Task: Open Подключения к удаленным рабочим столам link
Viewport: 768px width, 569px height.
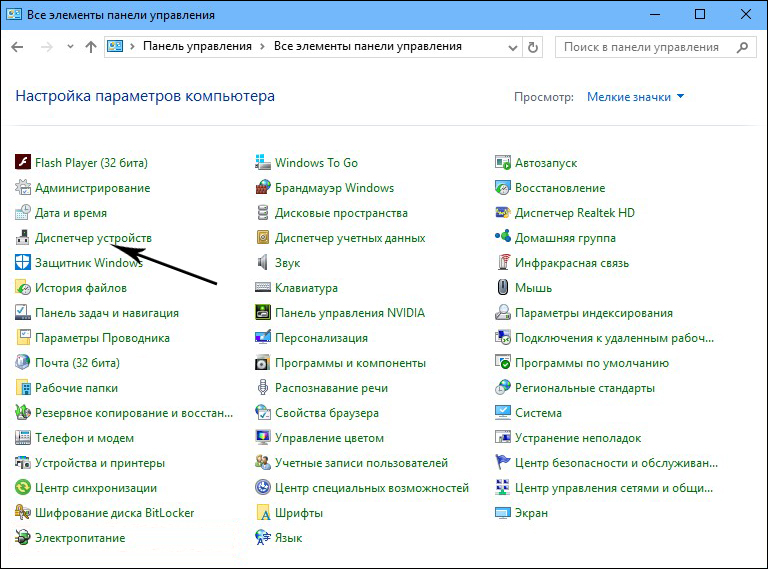Action: (614, 338)
